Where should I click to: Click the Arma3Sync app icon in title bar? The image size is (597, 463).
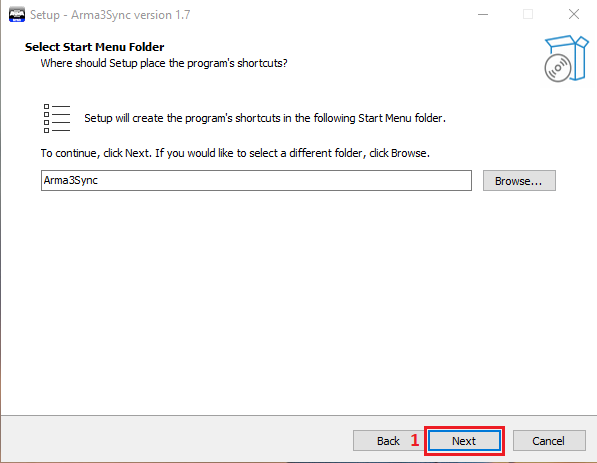click(17, 14)
